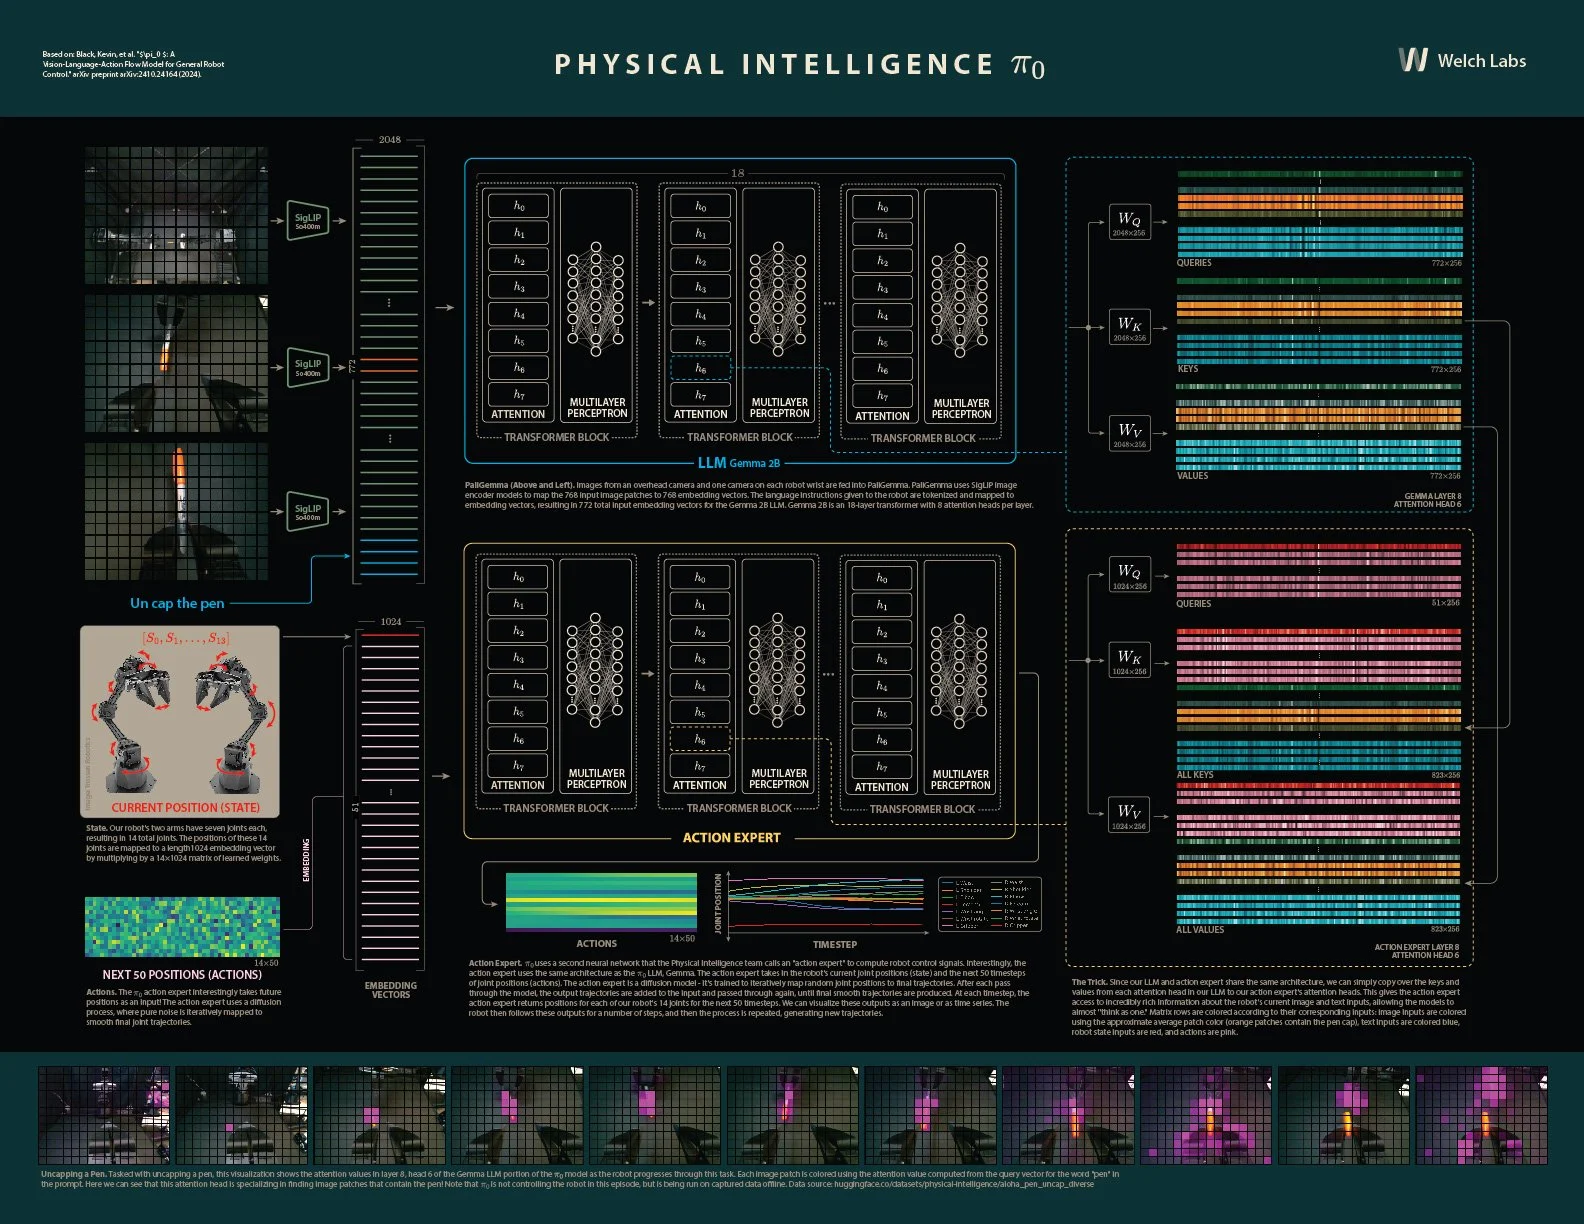
Task: Click the 'ACTION EXPERT' box label
Action: tap(731, 838)
